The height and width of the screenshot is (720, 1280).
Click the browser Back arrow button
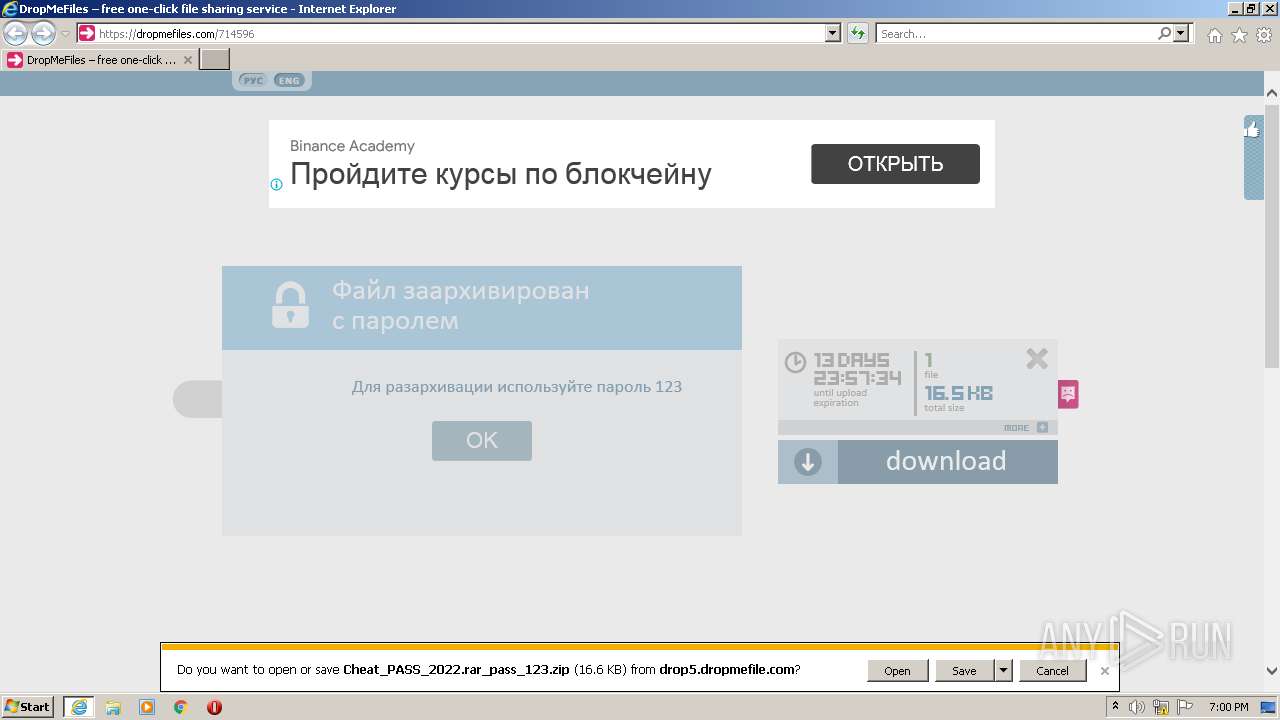coord(16,34)
